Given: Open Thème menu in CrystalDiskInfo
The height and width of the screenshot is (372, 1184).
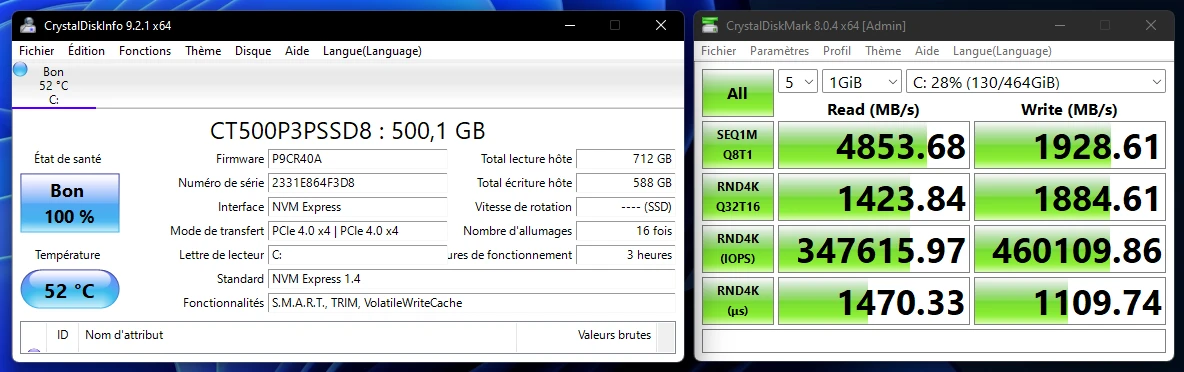Looking at the screenshot, I should point(203,51).
